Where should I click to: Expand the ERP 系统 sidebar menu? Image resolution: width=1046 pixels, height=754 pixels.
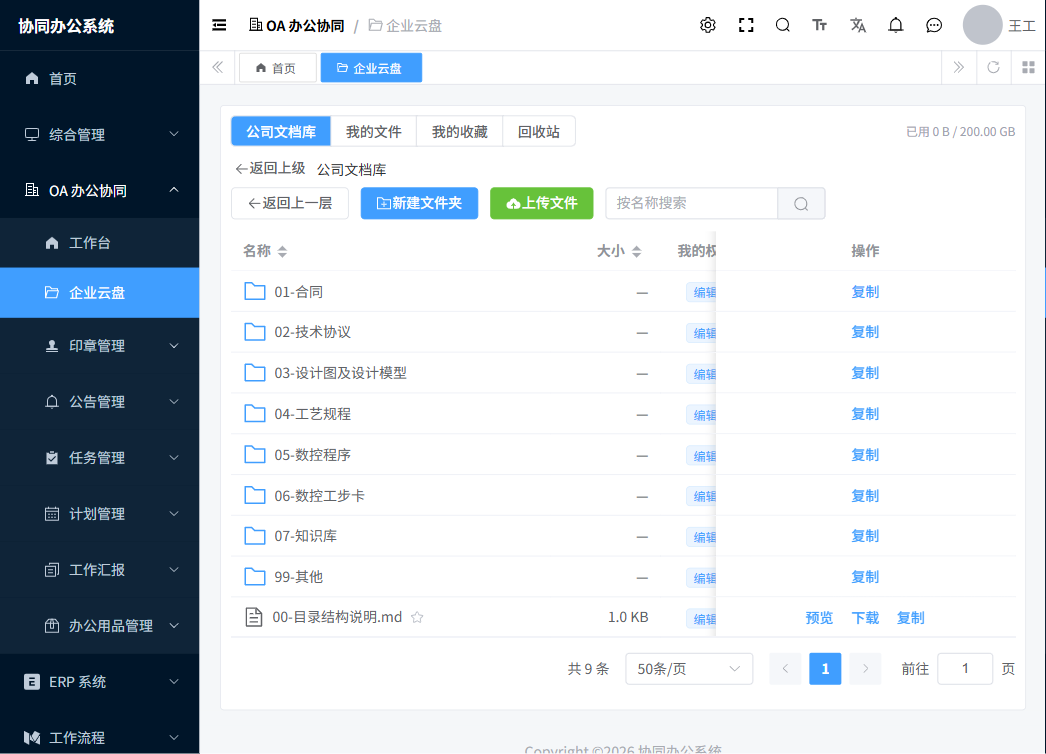click(x=99, y=682)
